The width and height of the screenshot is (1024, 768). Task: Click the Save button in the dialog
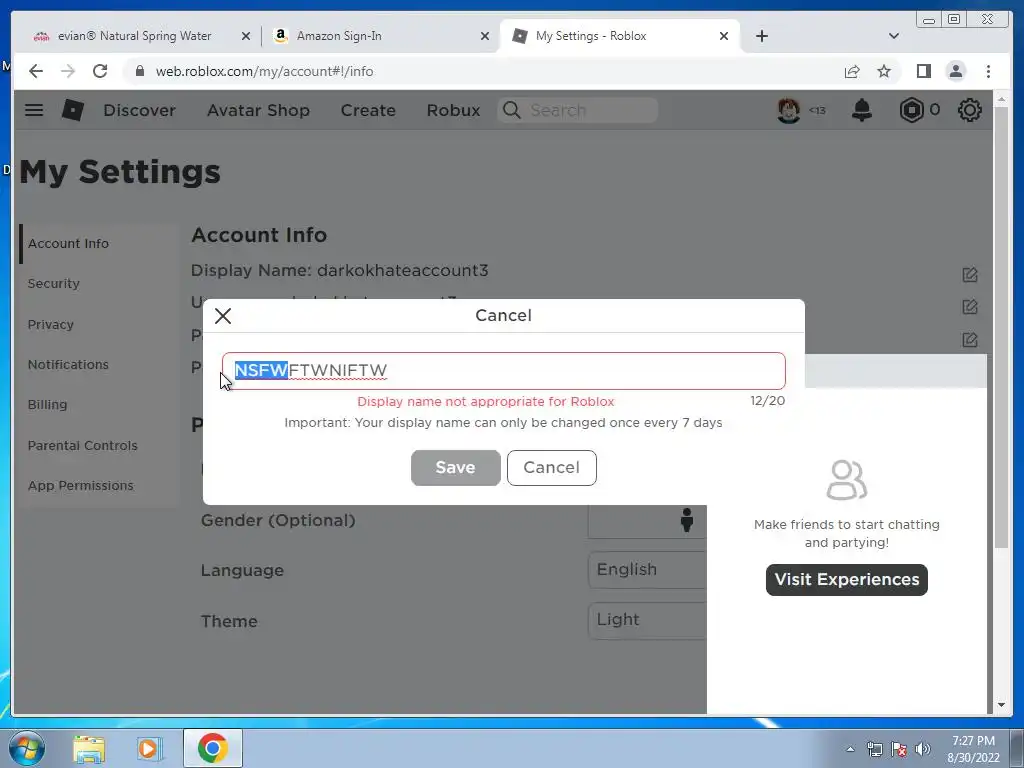coord(455,468)
